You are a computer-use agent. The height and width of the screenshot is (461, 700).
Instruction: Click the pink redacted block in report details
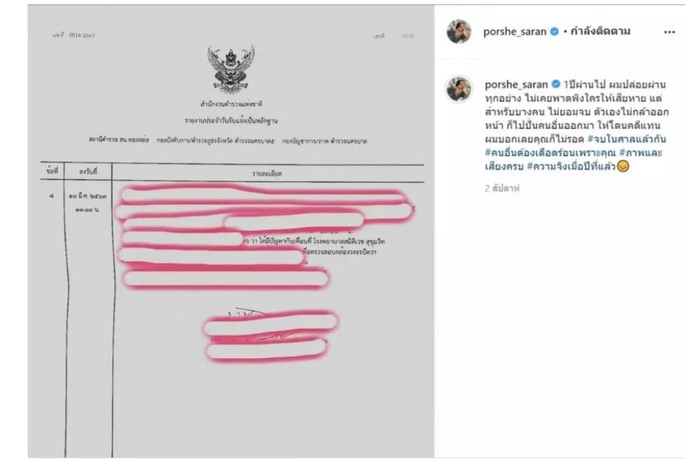263,237
